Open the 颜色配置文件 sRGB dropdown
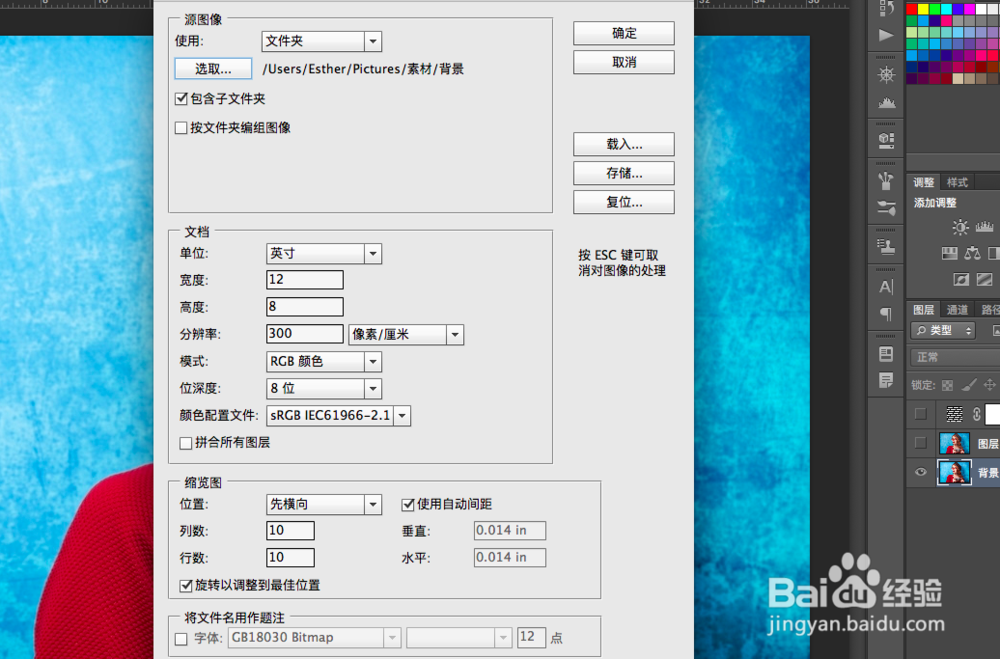 coord(338,415)
